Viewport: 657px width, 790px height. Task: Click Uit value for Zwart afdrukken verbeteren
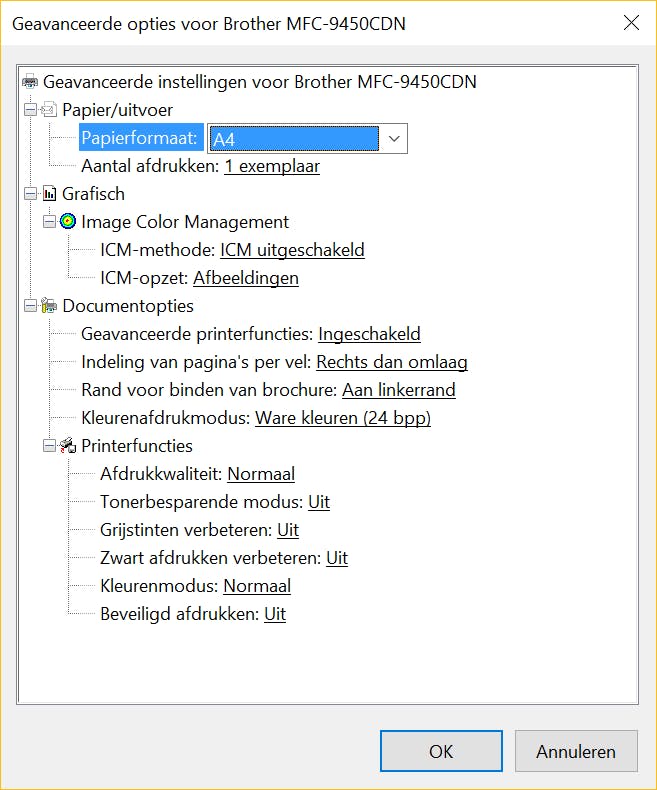(337, 558)
